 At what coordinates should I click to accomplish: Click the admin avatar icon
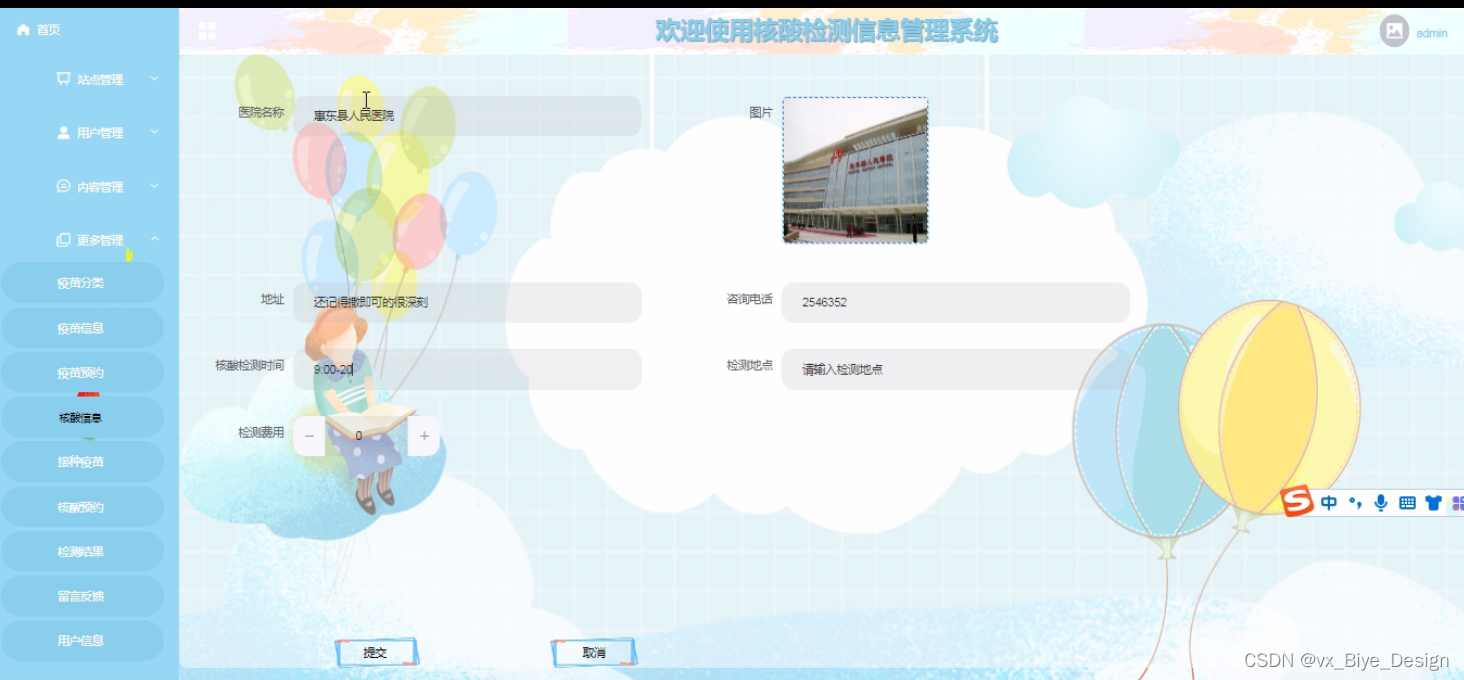pos(1394,31)
